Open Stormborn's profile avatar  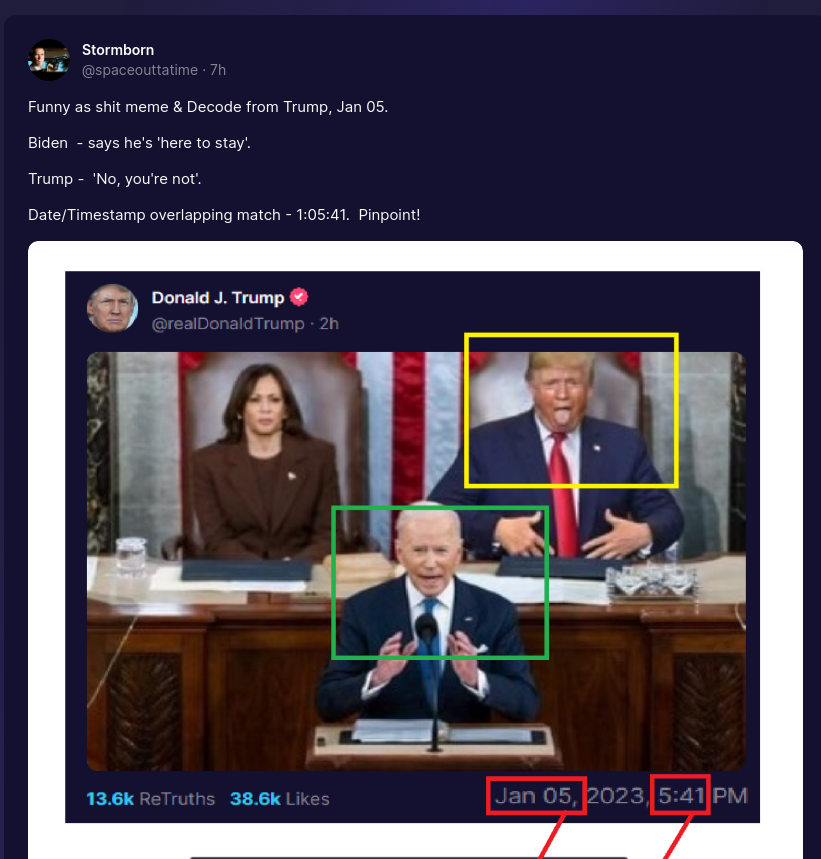coord(49,60)
